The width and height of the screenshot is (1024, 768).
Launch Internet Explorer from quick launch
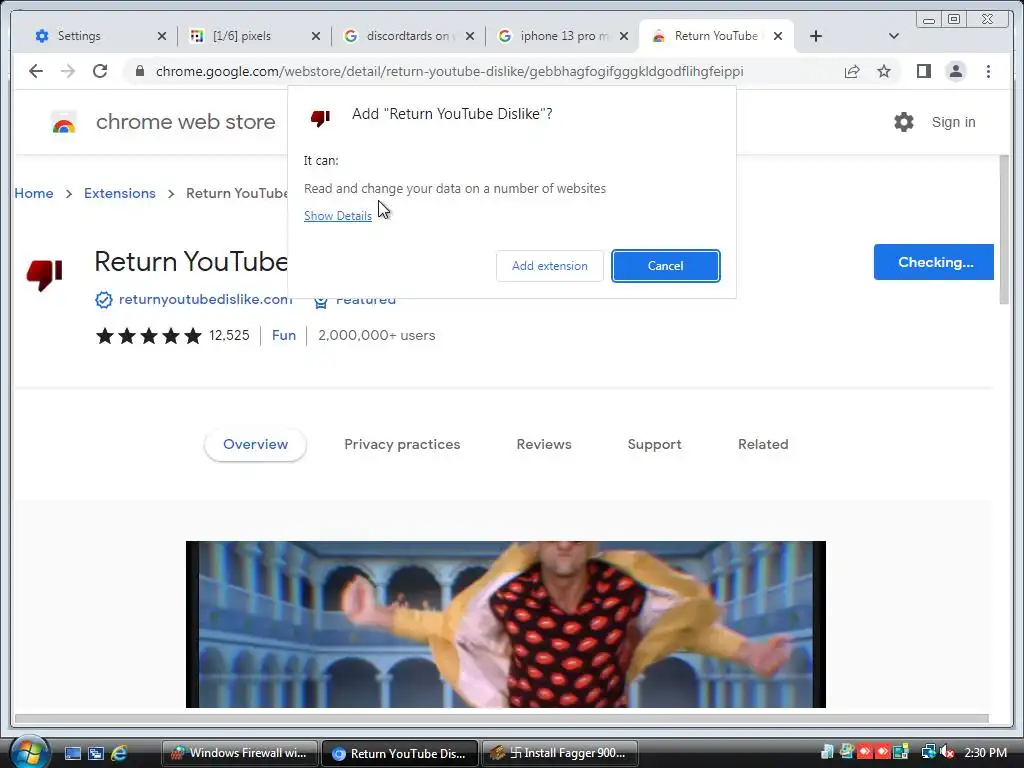click(x=119, y=754)
